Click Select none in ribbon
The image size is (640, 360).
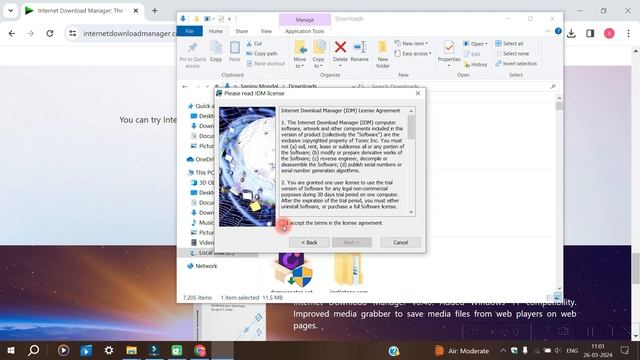[x=512, y=53]
